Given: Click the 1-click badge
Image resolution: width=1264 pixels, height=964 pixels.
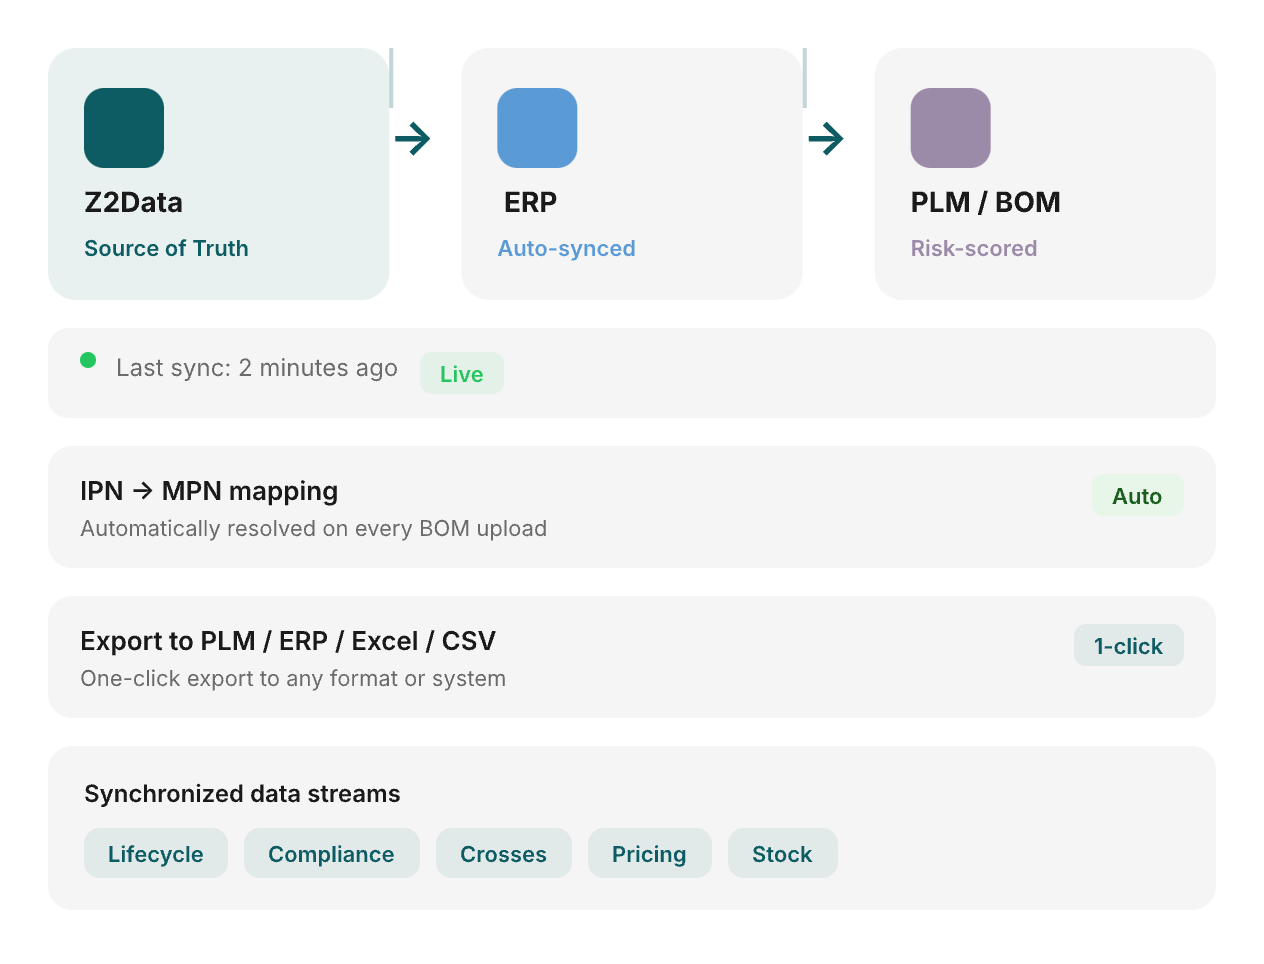Looking at the screenshot, I should (1128, 646).
